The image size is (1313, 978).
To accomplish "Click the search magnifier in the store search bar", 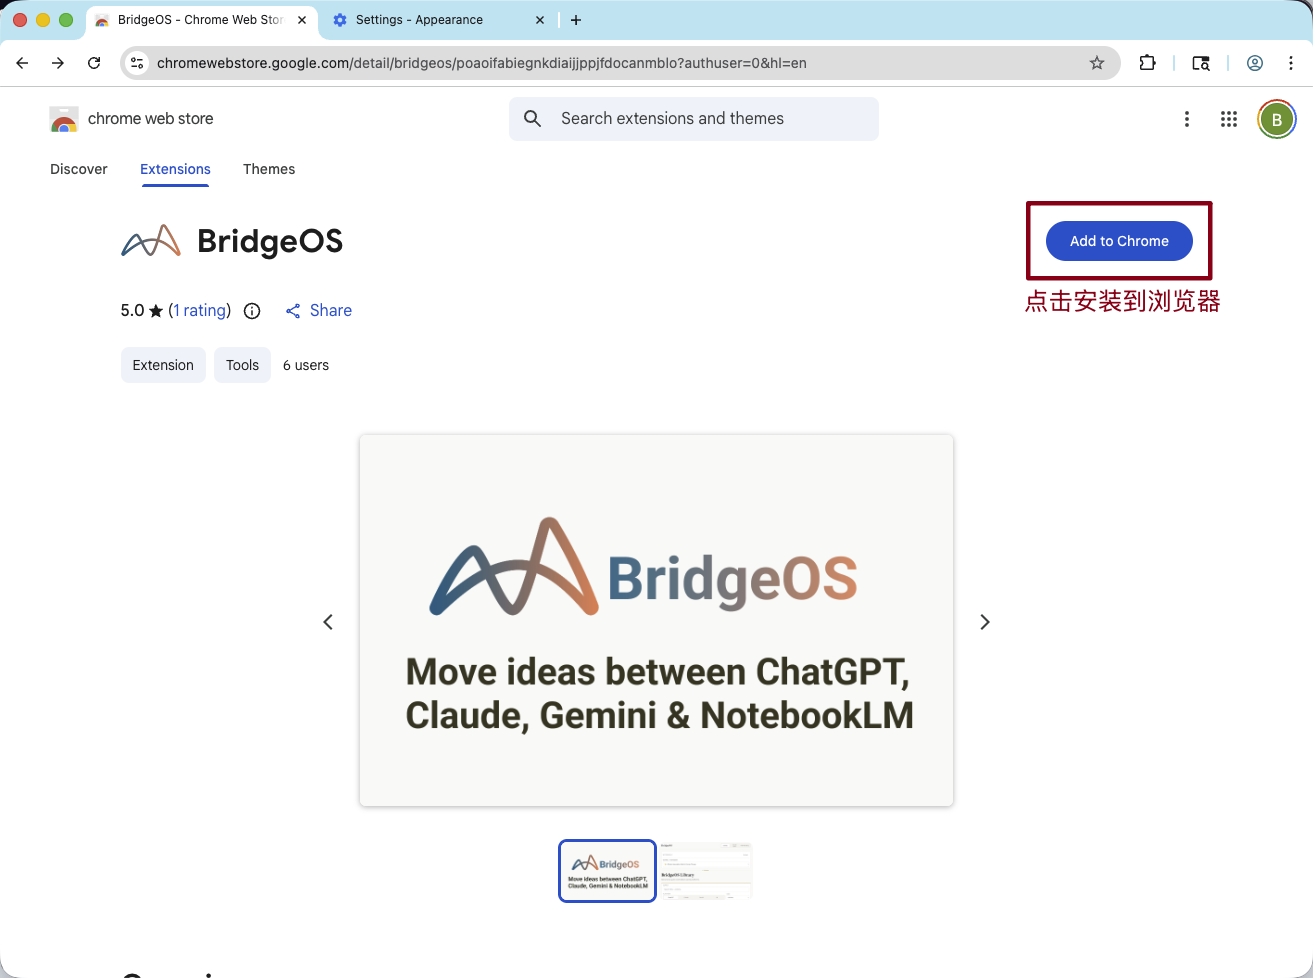I will point(532,118).
